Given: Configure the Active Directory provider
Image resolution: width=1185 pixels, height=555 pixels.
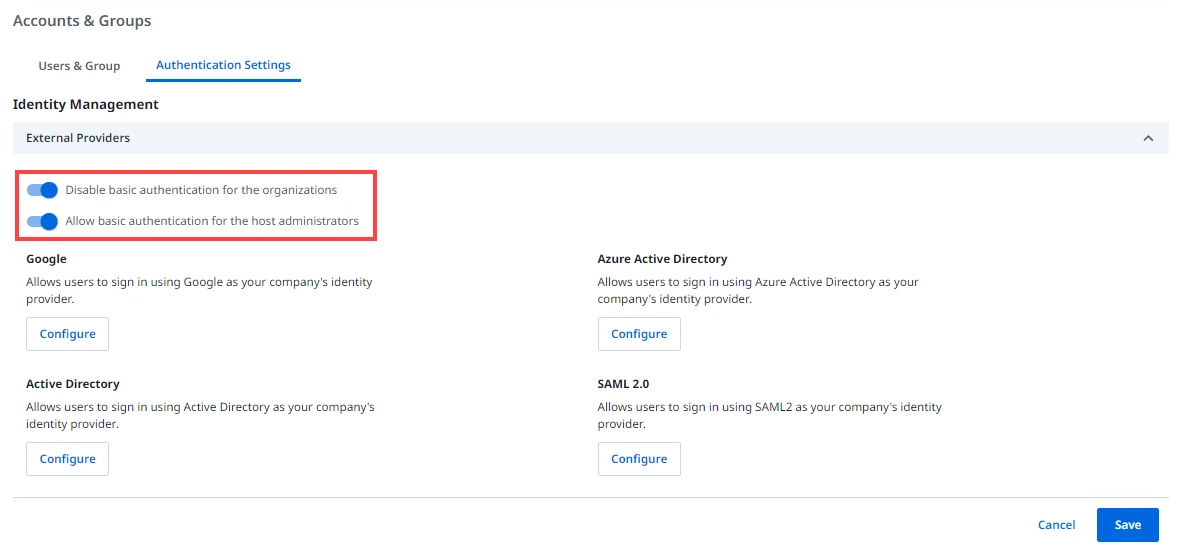Looking at the screenshot, I should click(67, 459).
